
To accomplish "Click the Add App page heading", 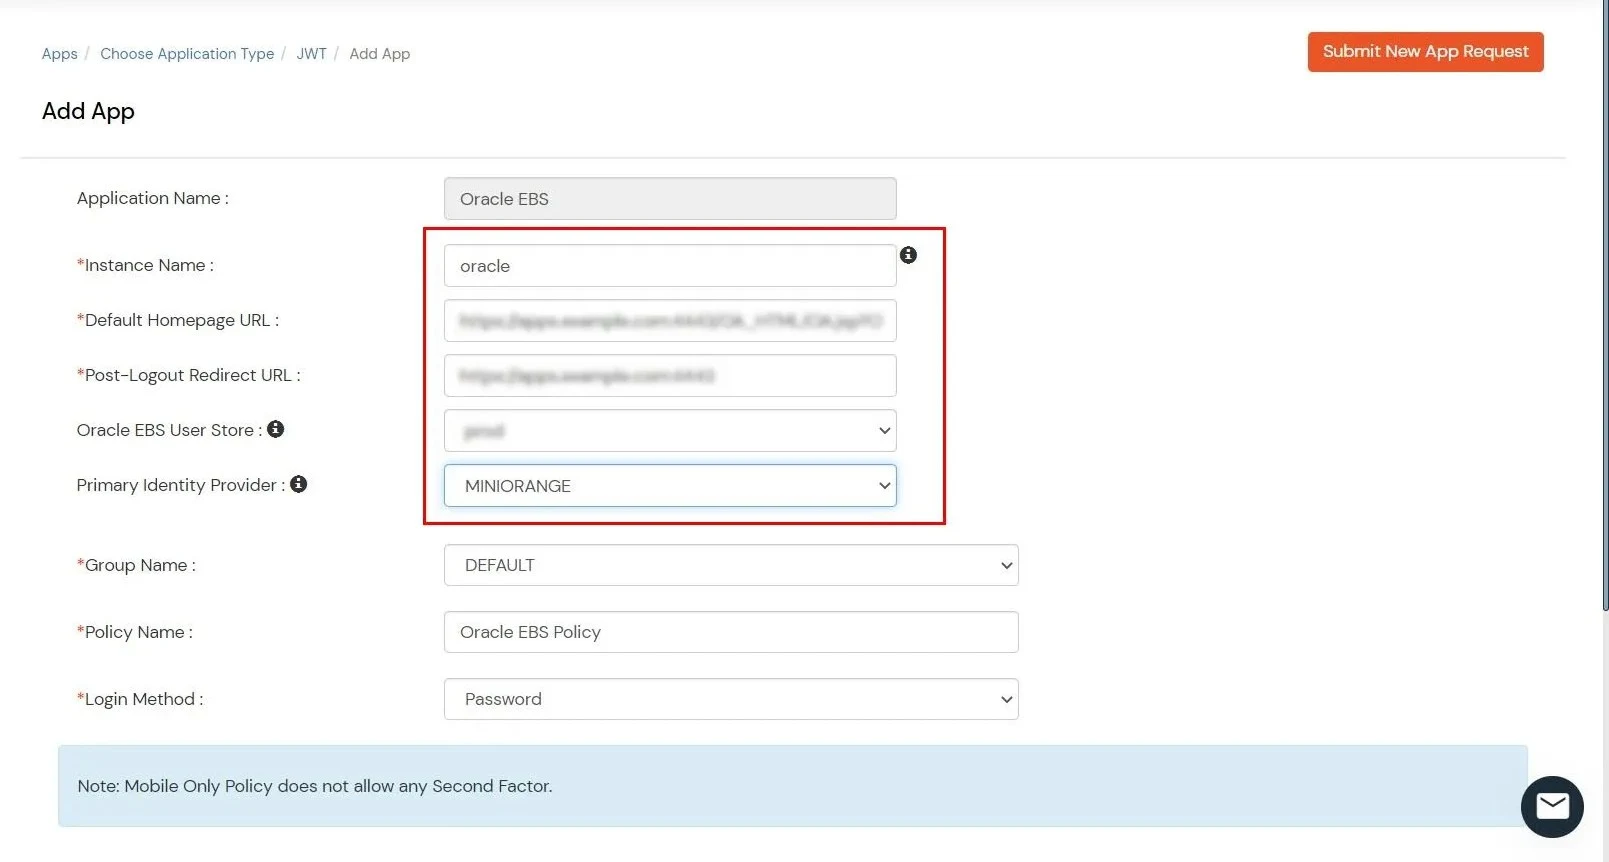I will pyautogui.click(x=88, y=111).
